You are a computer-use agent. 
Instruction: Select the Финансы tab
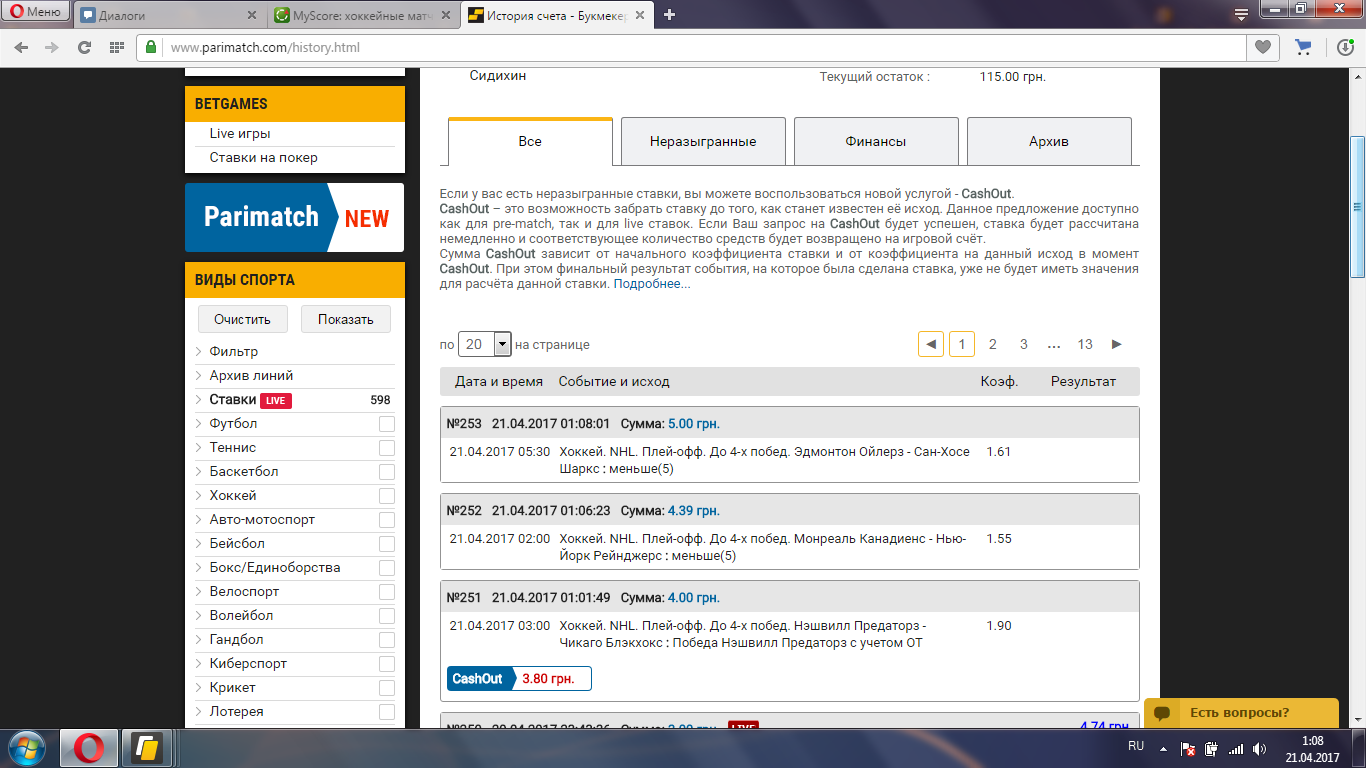(x=876, y=141)
